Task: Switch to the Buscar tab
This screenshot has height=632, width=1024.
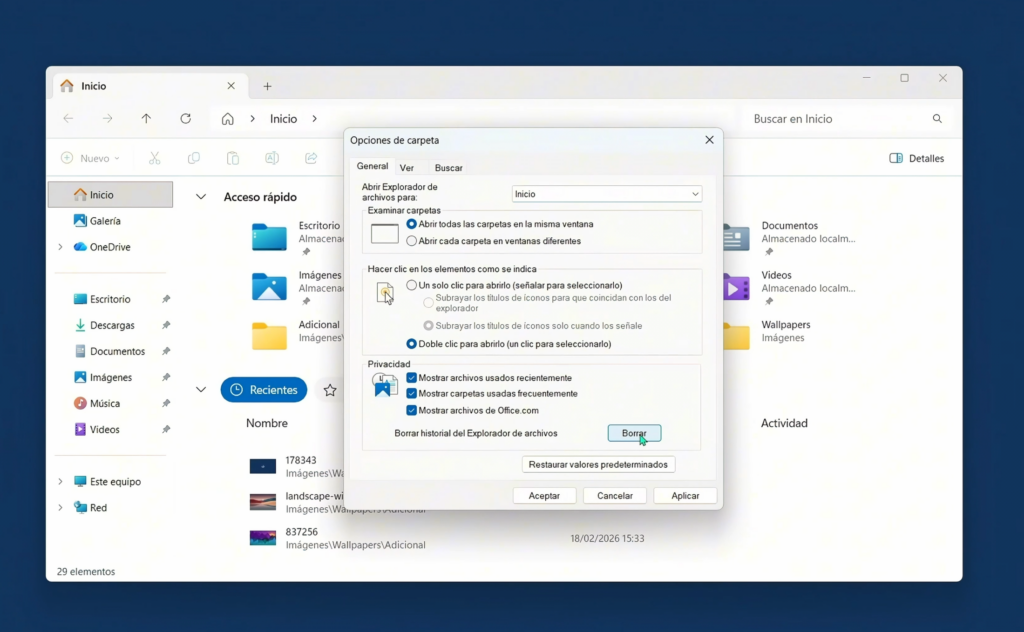Action: (448, 168)
